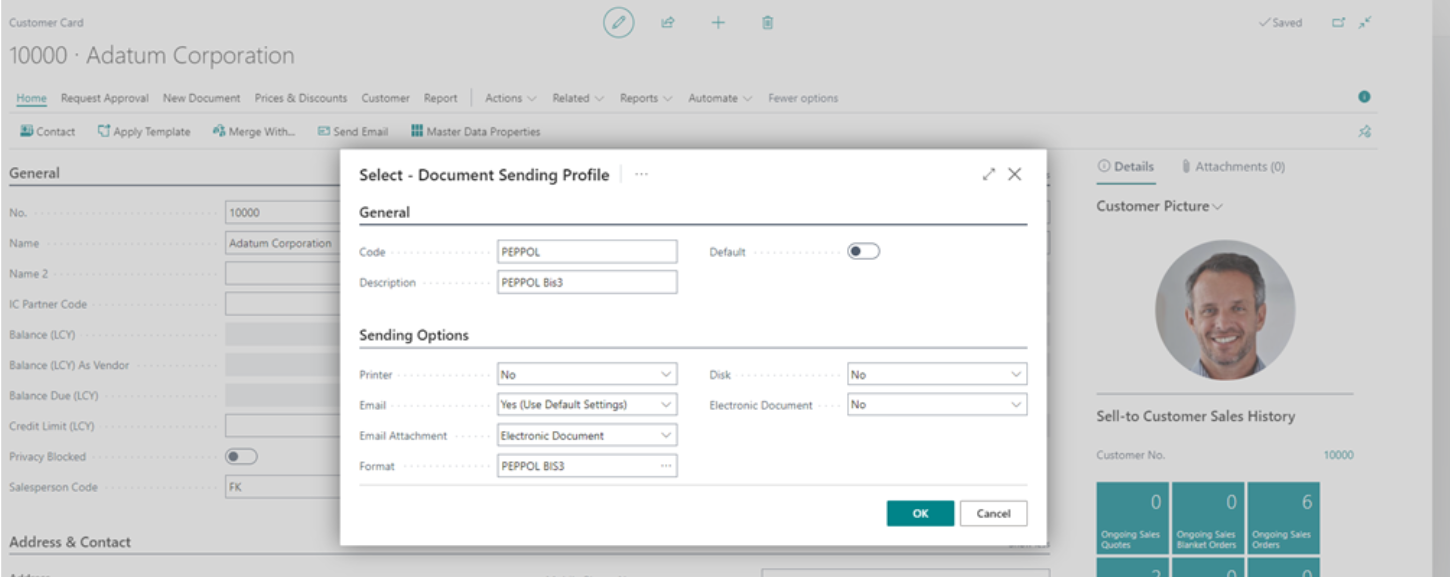Click the customer picture thumbnail
Viewport: 1450px width, 577px height.
click(1225, 310)
